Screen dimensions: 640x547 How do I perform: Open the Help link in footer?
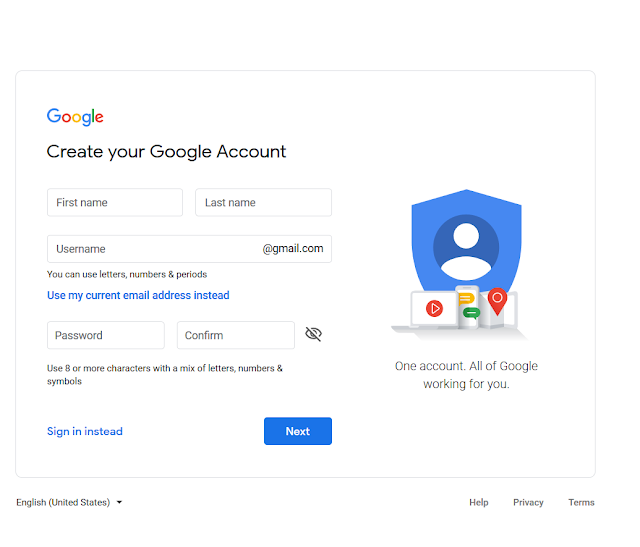[478, 502]
